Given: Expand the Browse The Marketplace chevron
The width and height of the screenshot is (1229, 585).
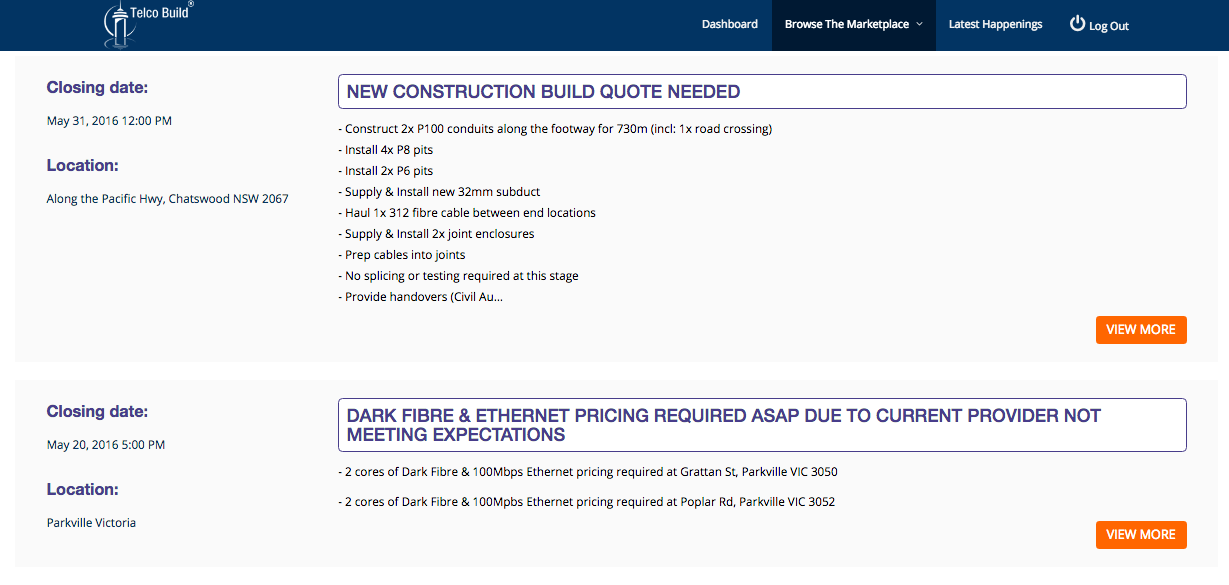Looking at the screenshot, I should (919, 24).
